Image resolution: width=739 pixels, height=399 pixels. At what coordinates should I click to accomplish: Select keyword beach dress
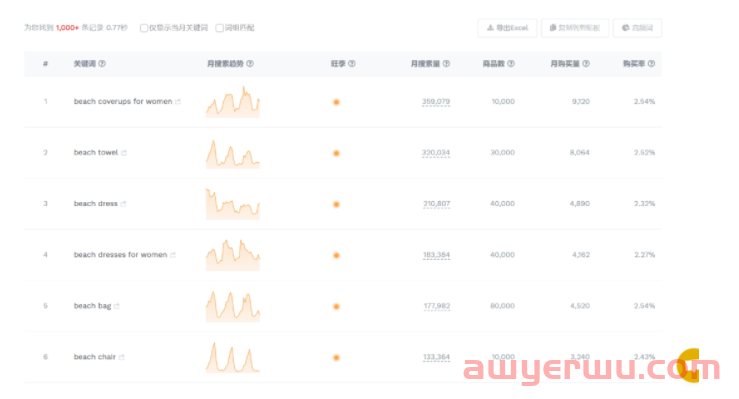tap(96, 204)
